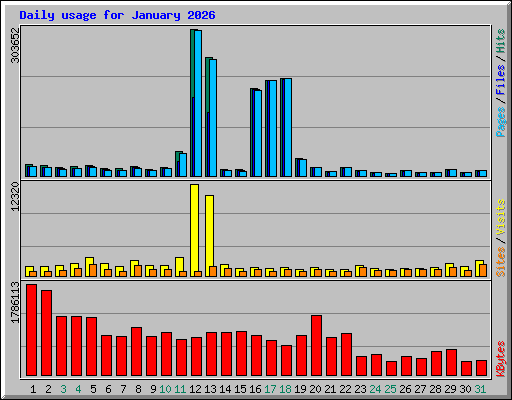Screen dimensions: 512x400
Task: Select the 1786113 axis value
Action: (x=15, y=303)
